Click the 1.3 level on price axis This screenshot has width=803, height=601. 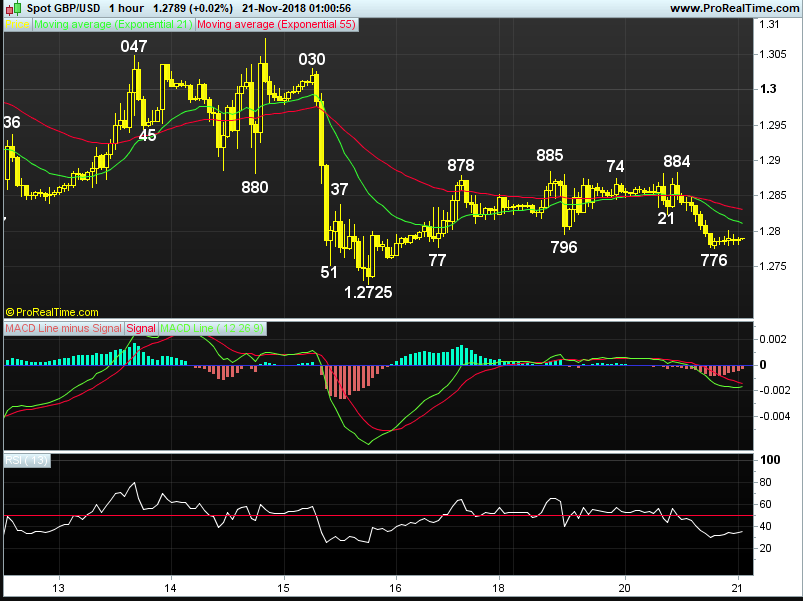point(768,90)
